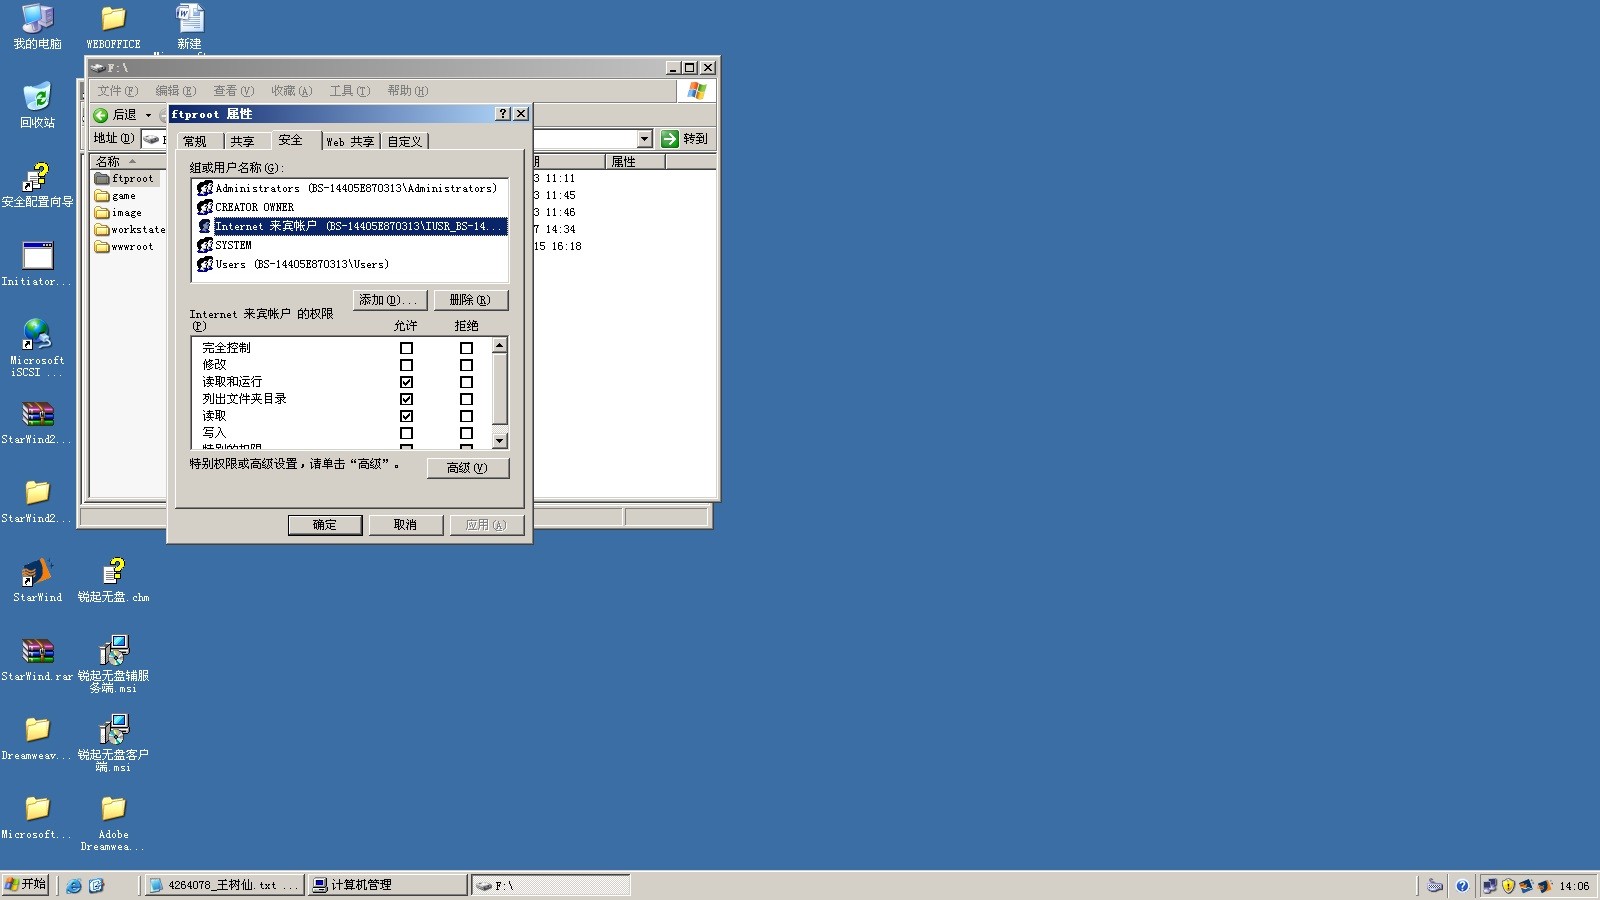Screen dimensions: 1600x900
Task: Switch to the Web Sharing tab
Action: [x=350, y=142]
